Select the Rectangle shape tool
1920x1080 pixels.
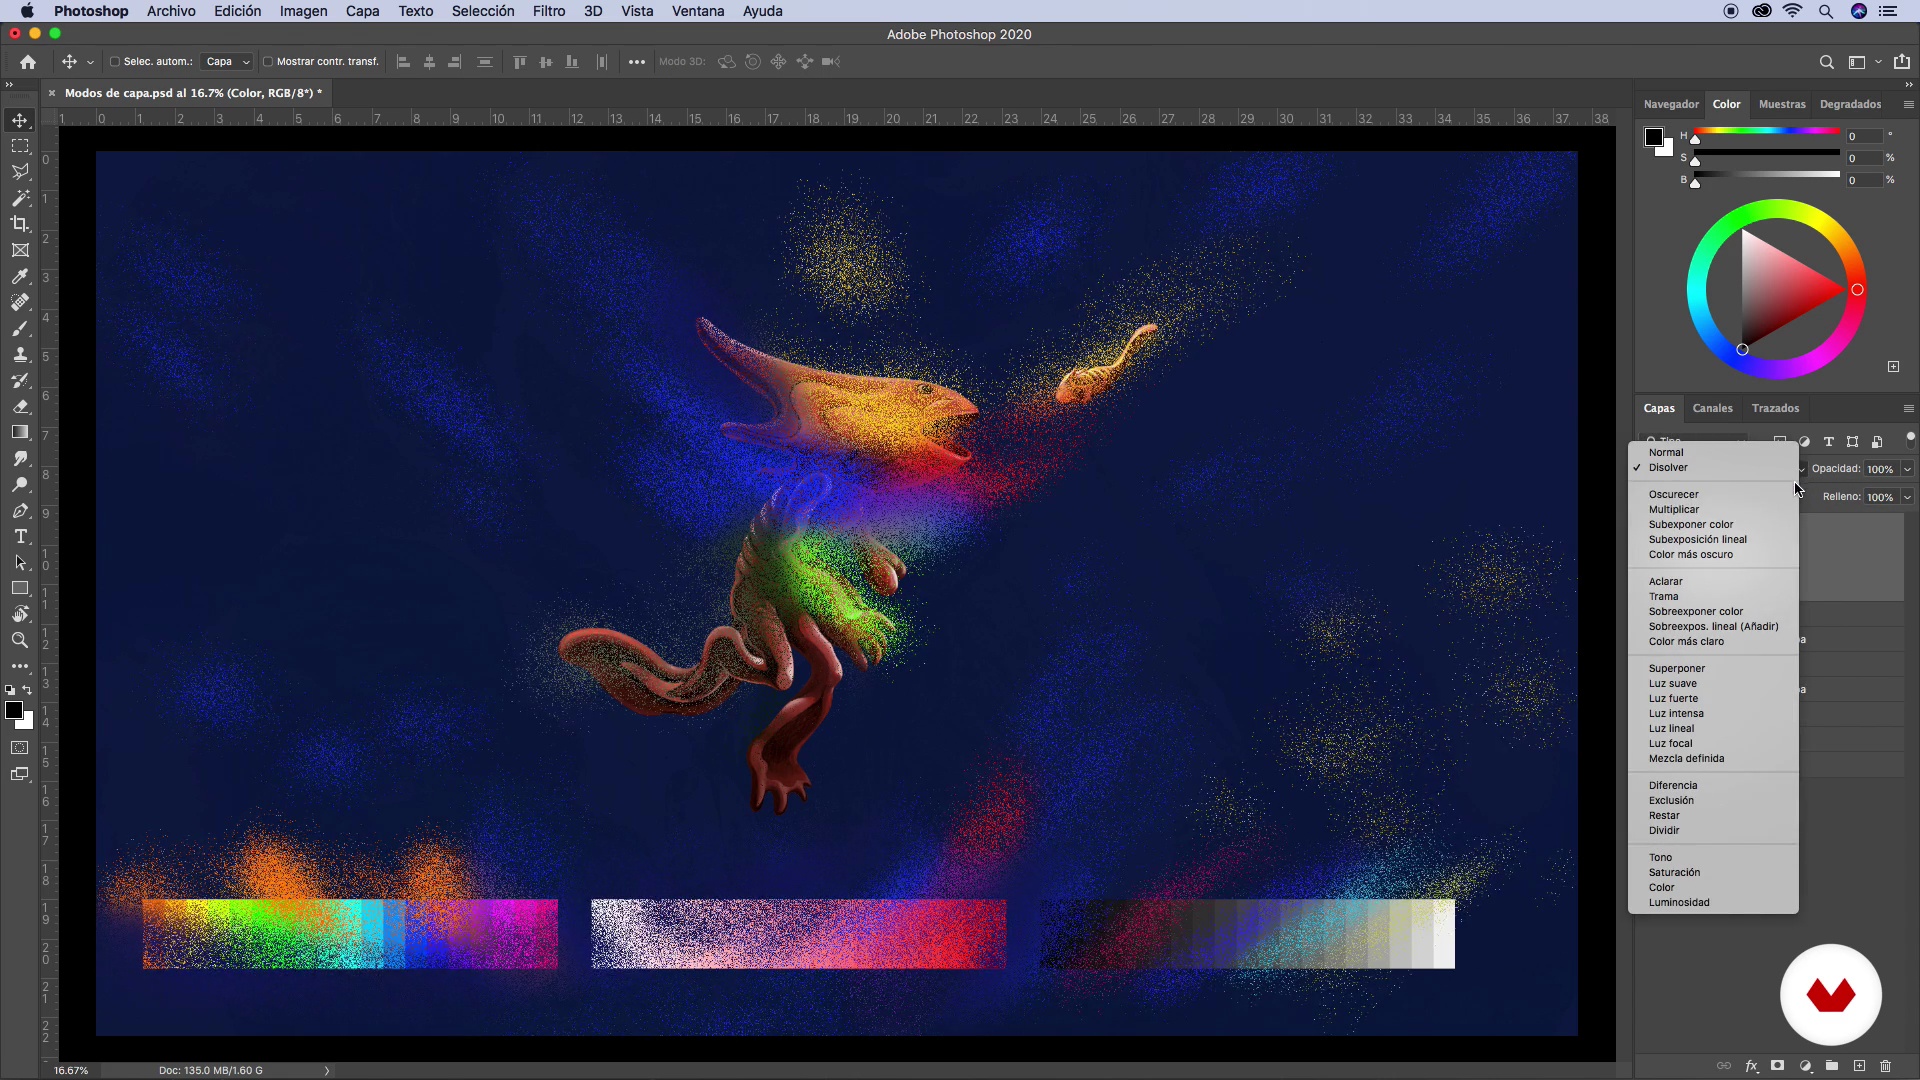point(20,588)
